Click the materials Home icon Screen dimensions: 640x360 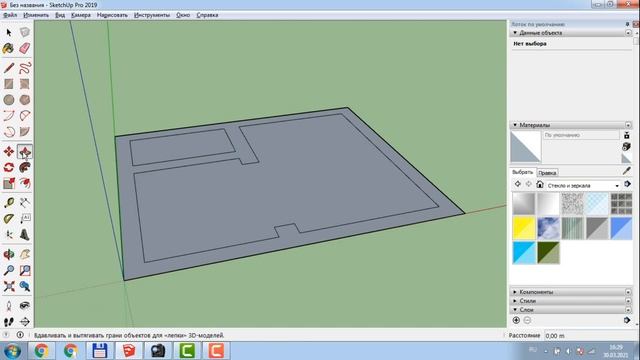coord(540,184)
